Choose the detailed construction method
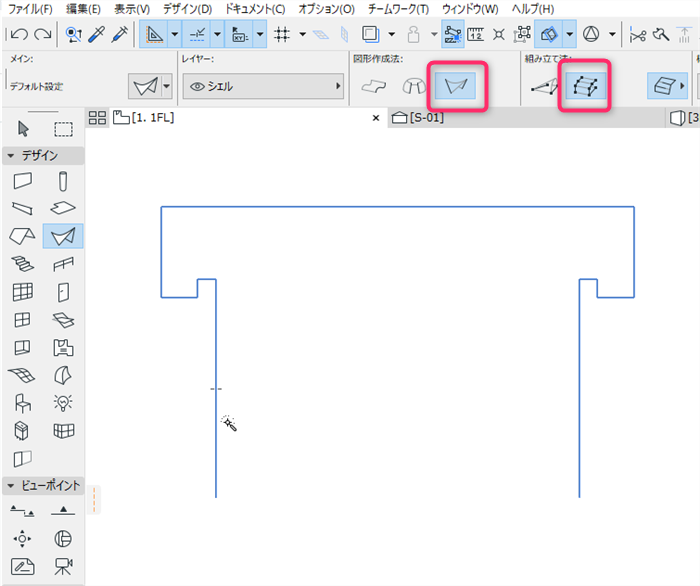700x586 pixels. [585, 86]
